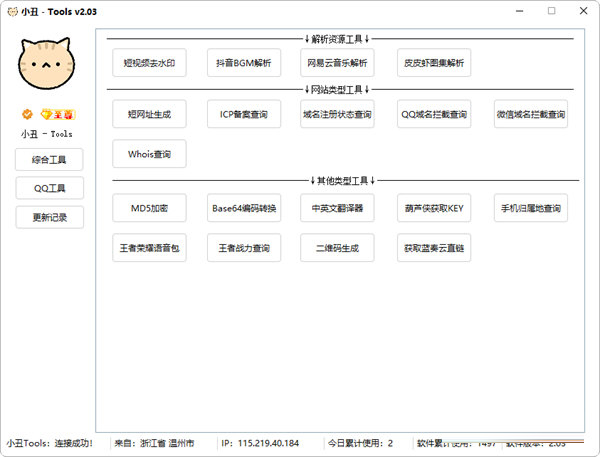Open 短视频去水印 tool

click(149, 63)
